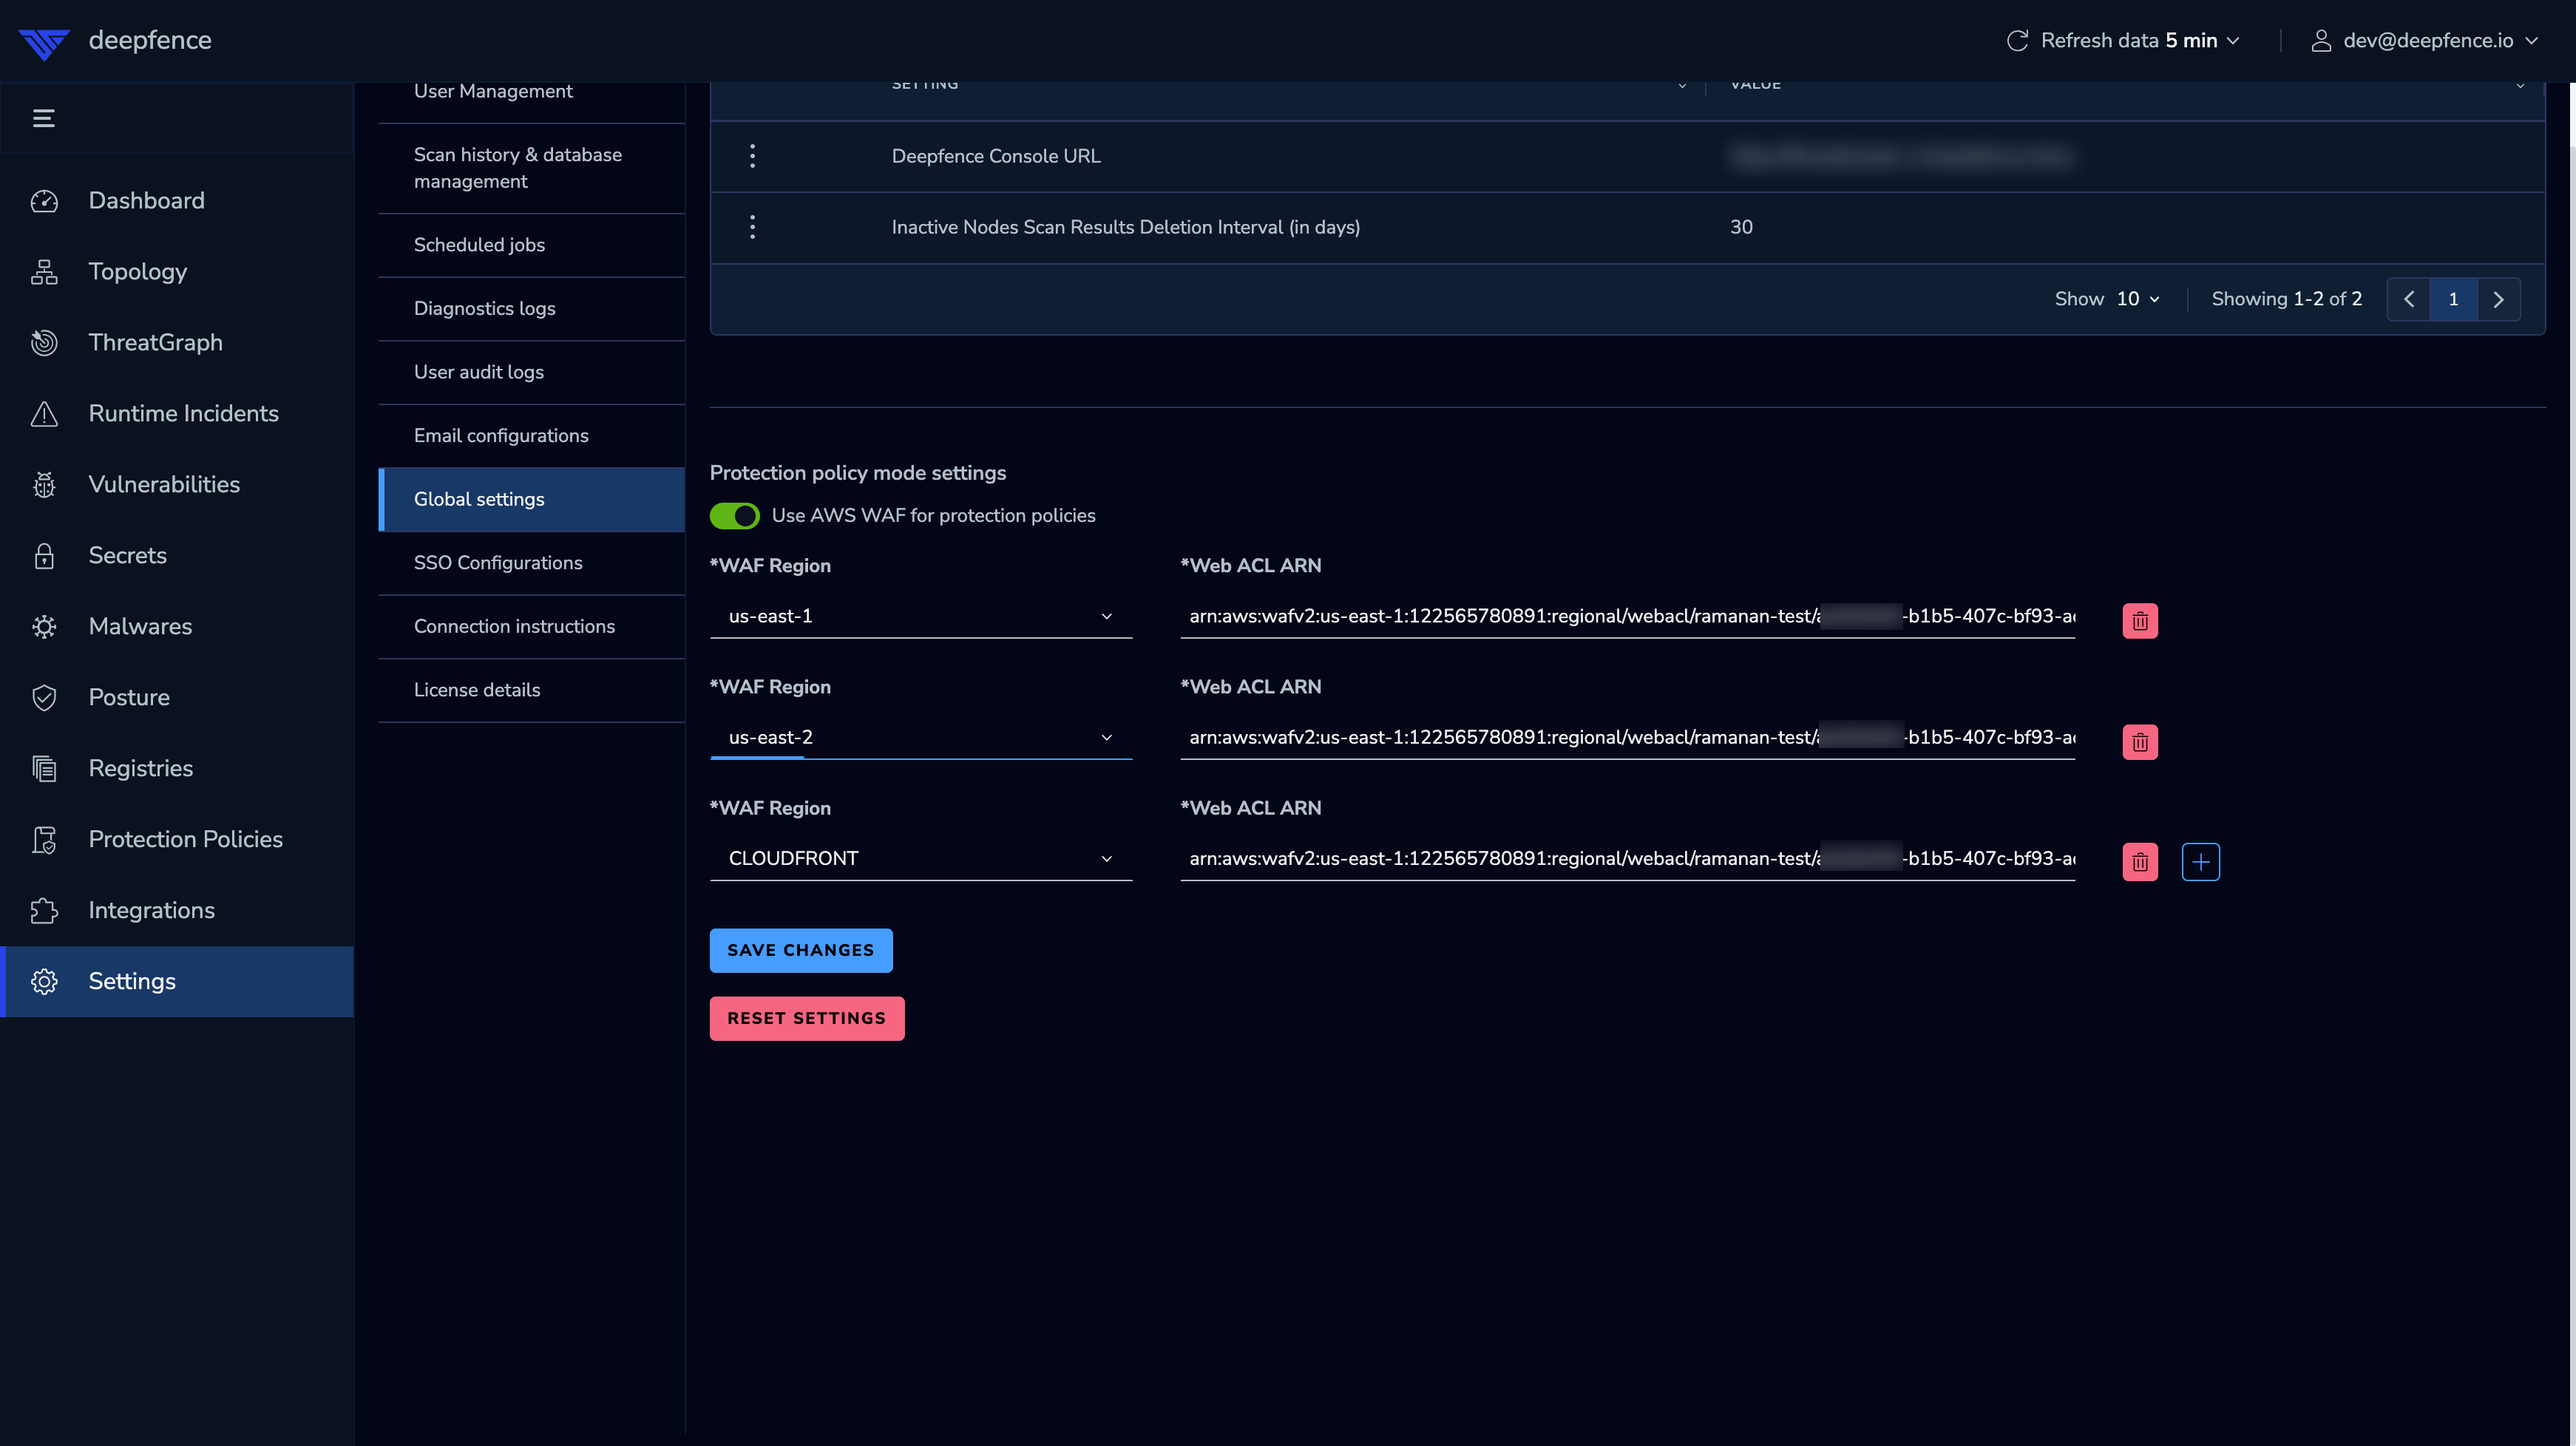The image size is (2576, 1446).
Task: Switch to Diagnostics logs tab
Action: coord(484,308)
